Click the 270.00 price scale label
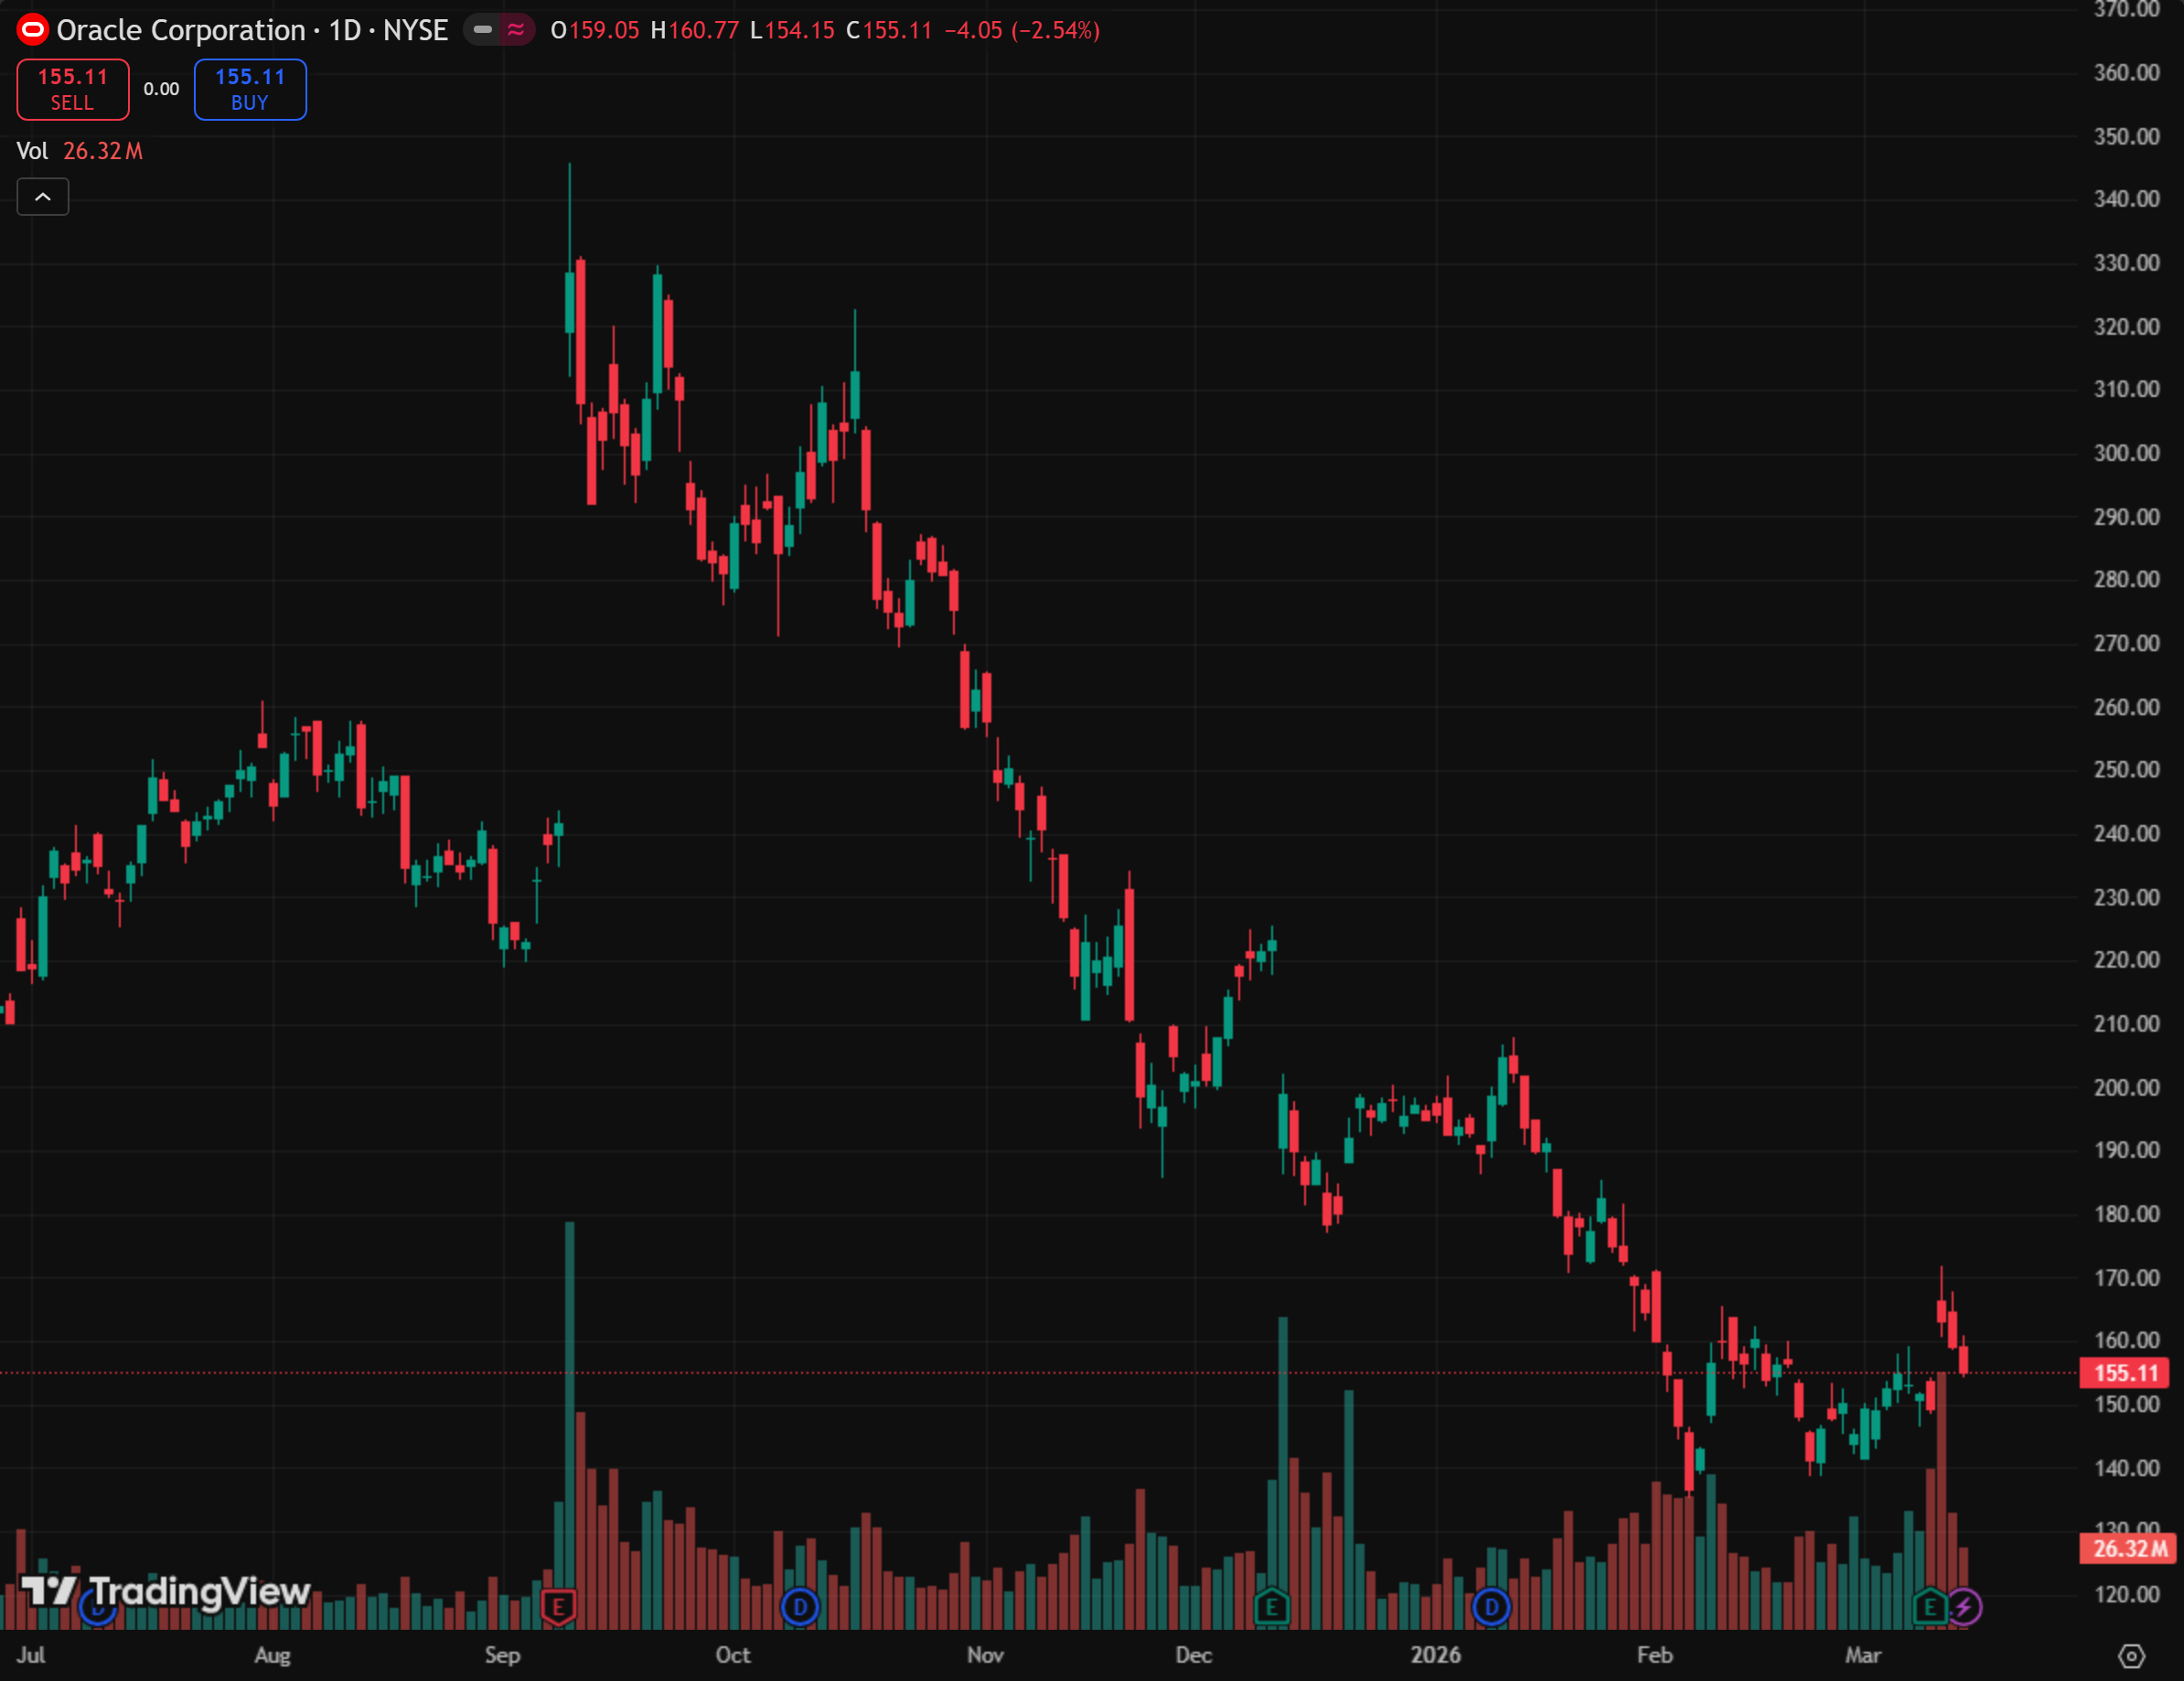 point(2127,643)
